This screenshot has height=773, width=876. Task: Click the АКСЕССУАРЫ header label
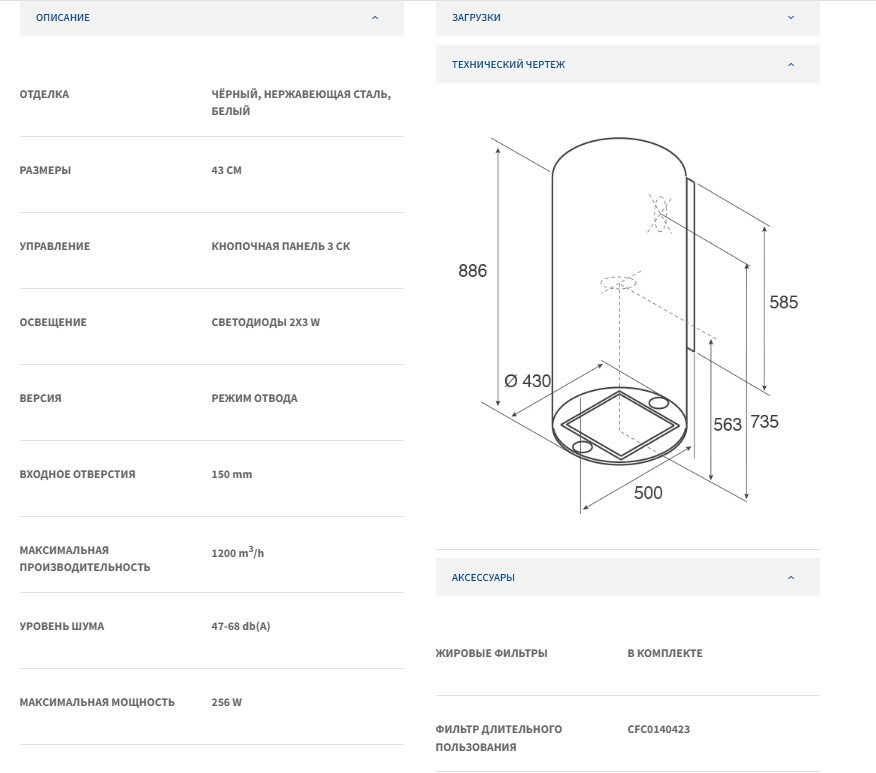coord(483,578)
